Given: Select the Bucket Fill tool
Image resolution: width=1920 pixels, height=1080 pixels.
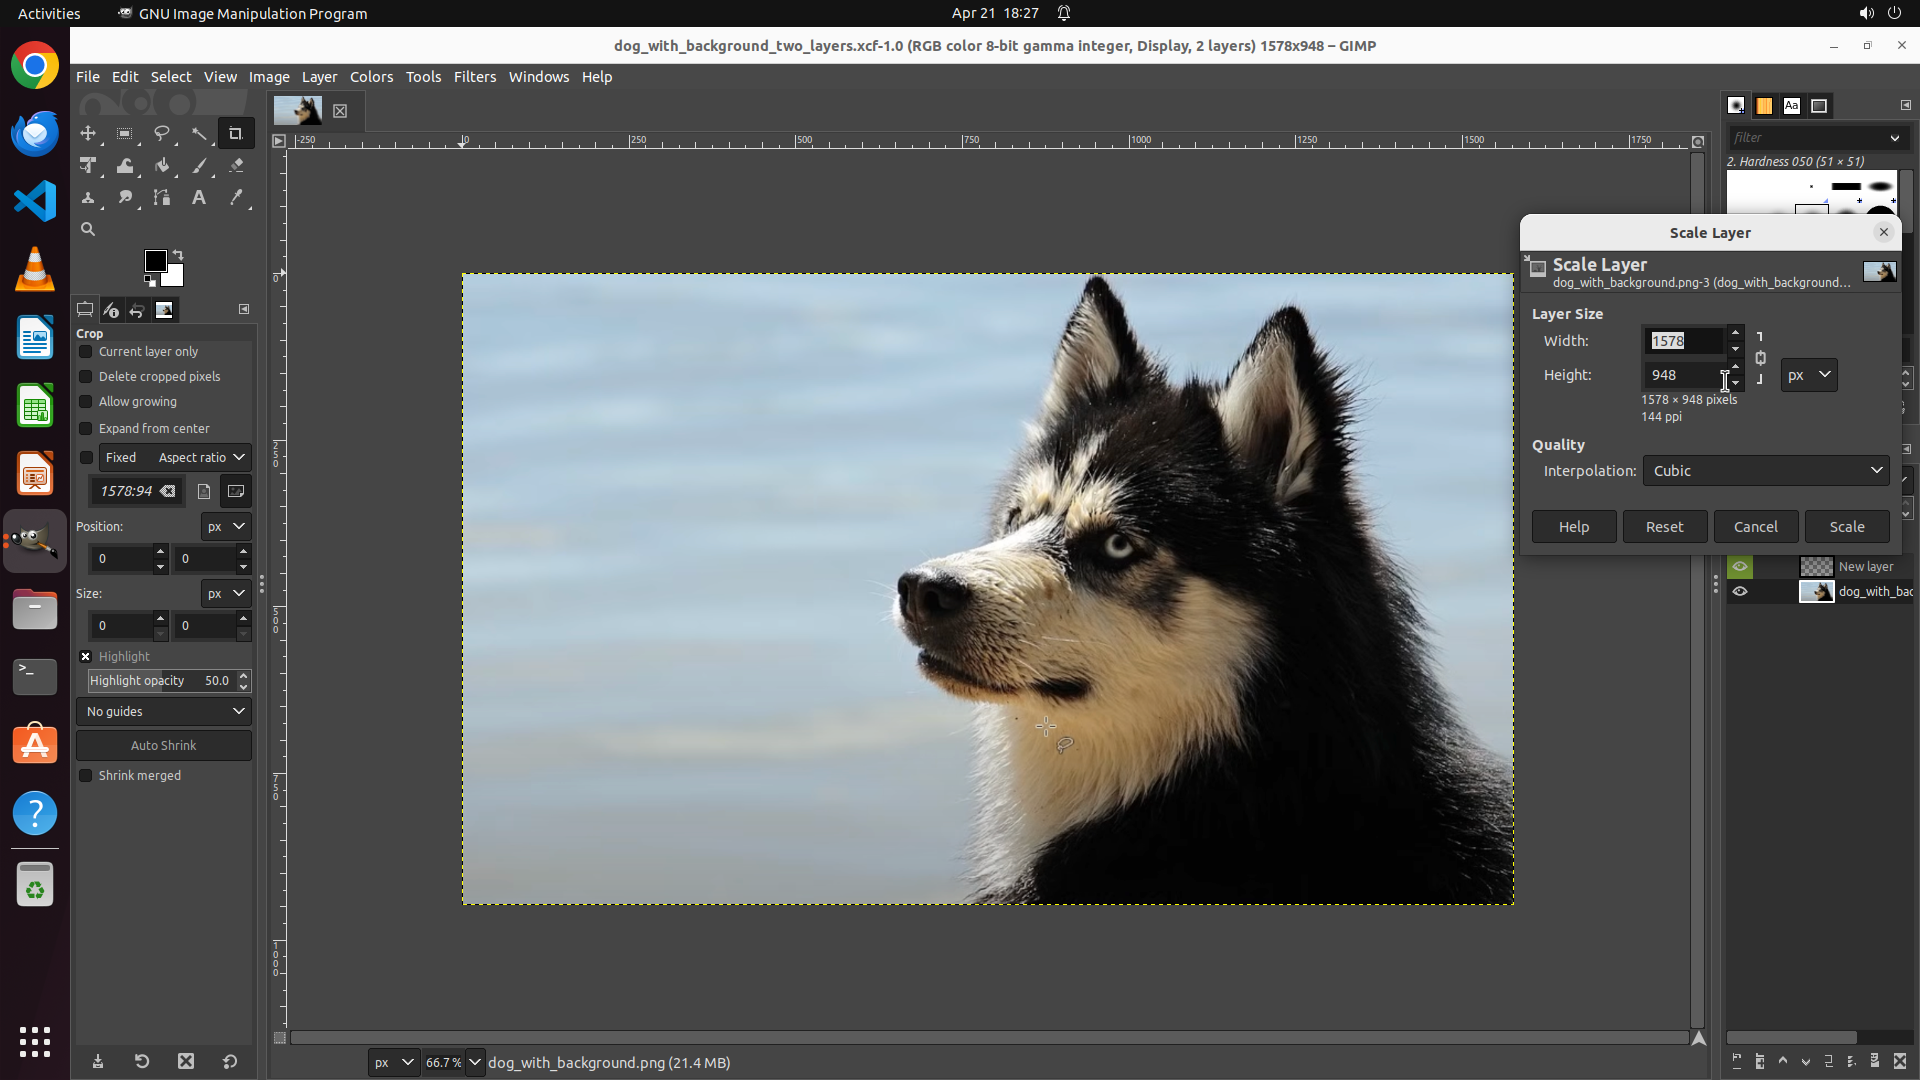Looking at the screenshot, I should click(162, 166).
